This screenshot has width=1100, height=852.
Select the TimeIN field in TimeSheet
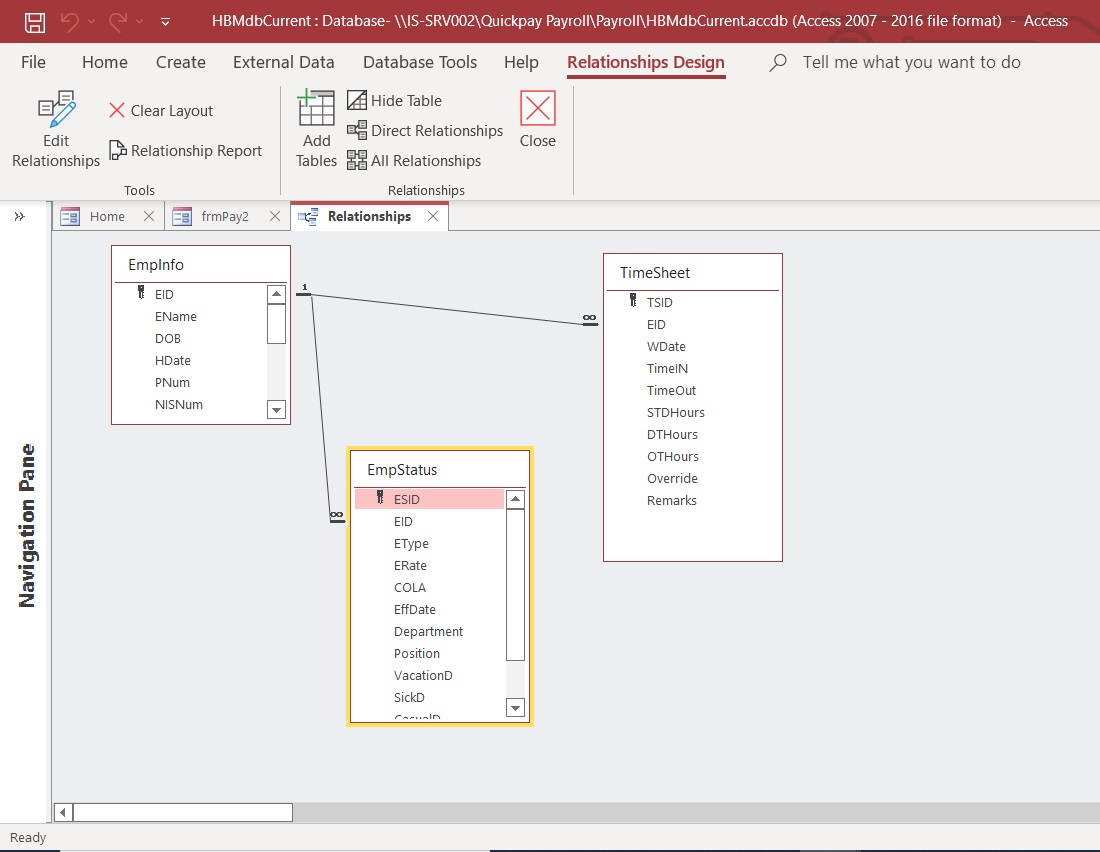[667, 368]
